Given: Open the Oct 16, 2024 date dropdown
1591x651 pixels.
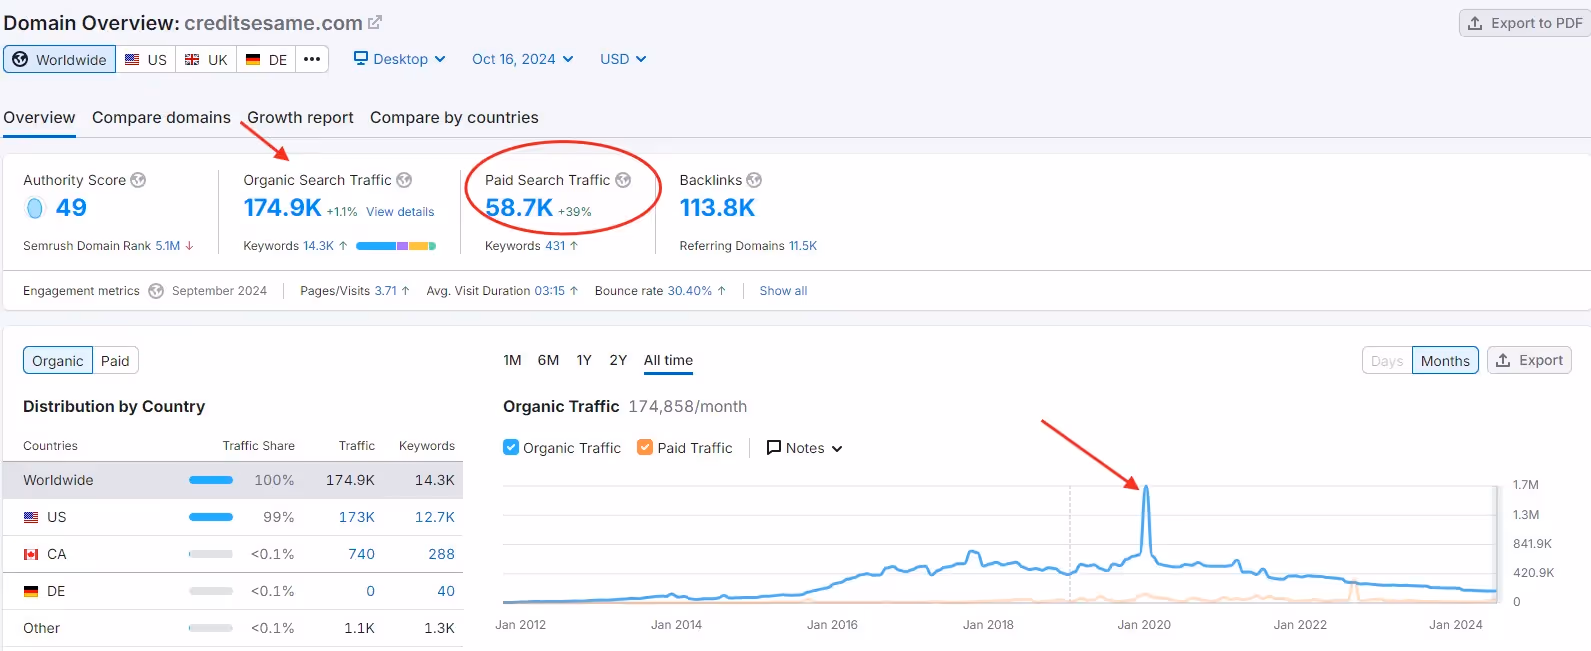Looking at the screenshot, I should (523, 59).
